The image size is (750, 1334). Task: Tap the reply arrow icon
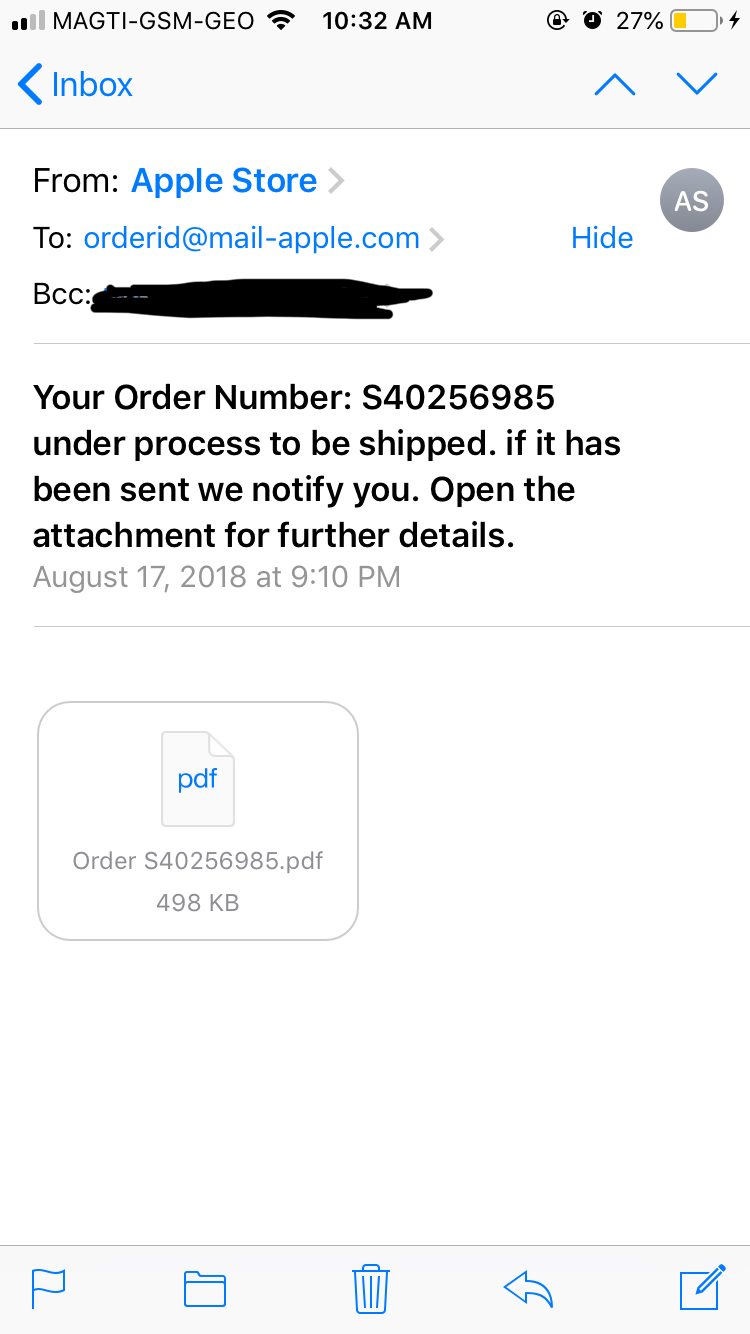pyautogui.click(x=528, y=1288)
